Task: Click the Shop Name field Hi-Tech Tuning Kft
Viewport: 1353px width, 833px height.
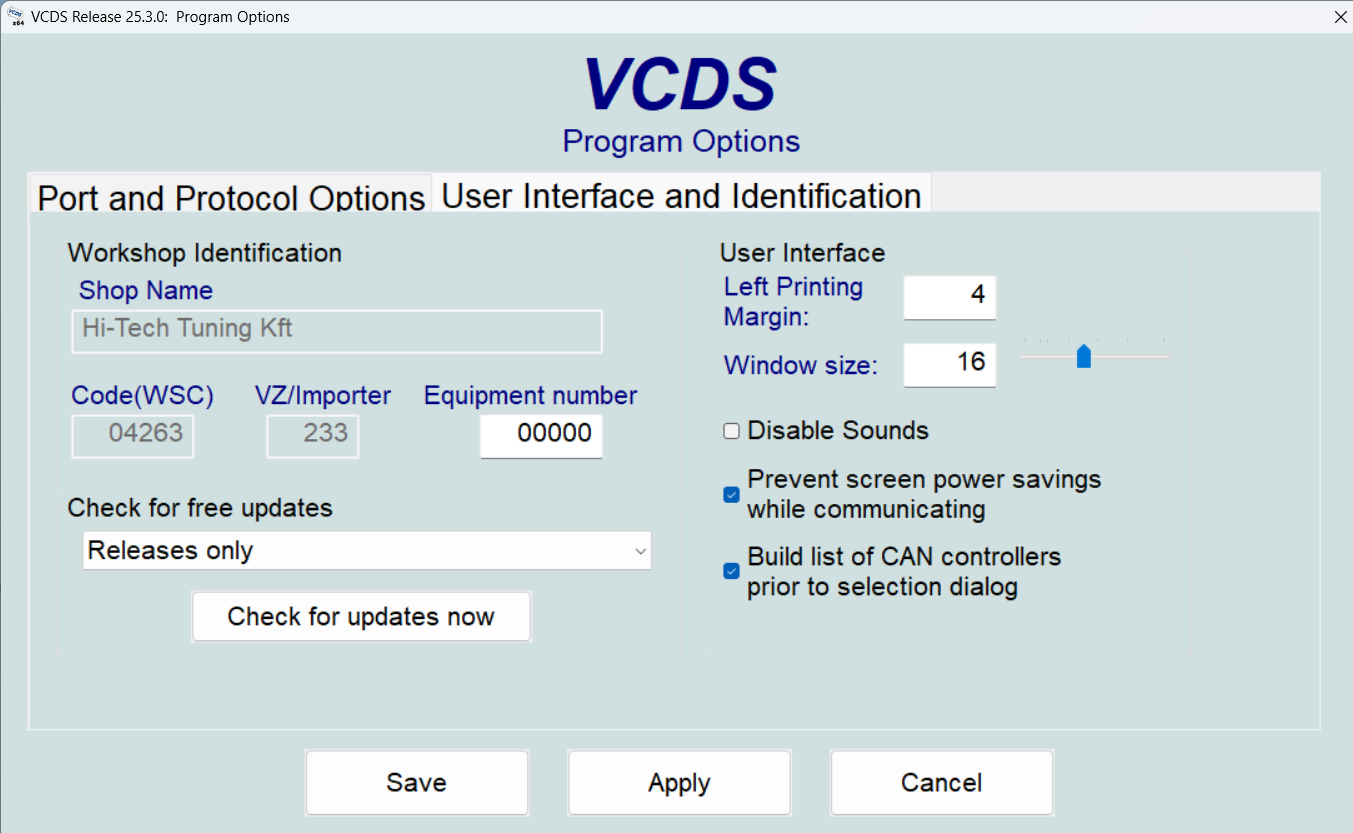Action: [x=337, y=331]
